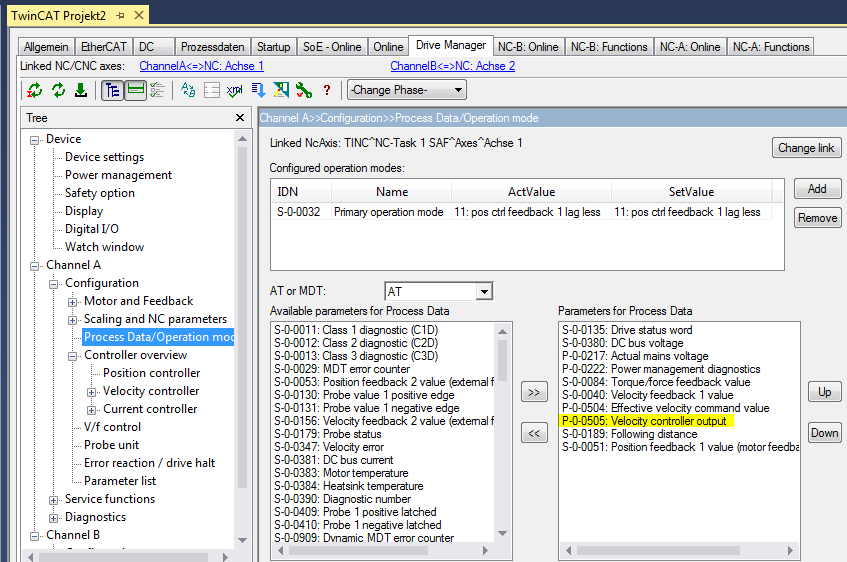The height and width of the screenshot is (562, 847).
Task: Switch to the Online tab
Action: click(388, 47)
